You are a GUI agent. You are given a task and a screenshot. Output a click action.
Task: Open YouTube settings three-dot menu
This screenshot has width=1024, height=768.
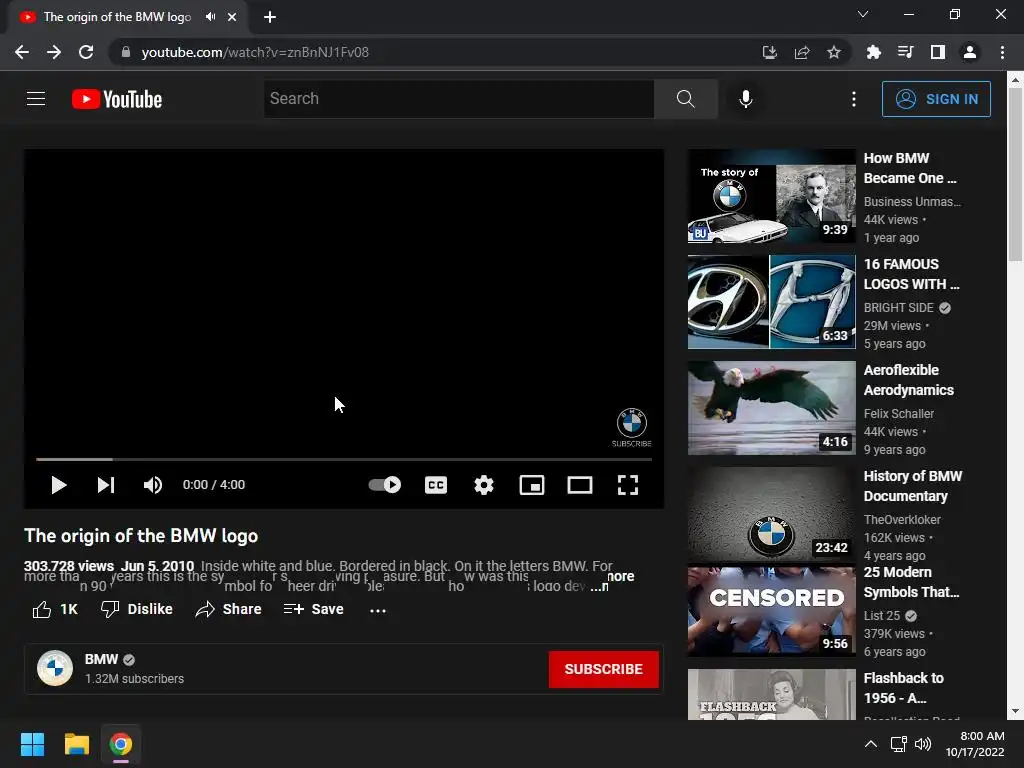point(854,99)
